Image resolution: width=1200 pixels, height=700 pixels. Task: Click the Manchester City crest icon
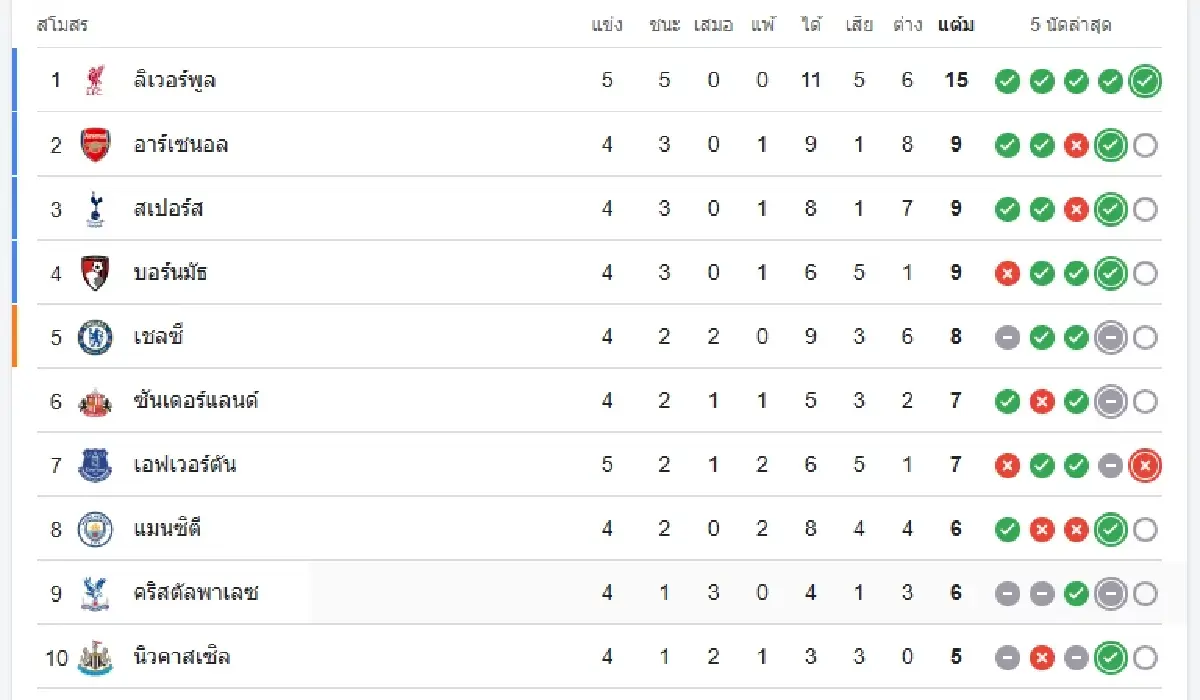tap(95, 529)
